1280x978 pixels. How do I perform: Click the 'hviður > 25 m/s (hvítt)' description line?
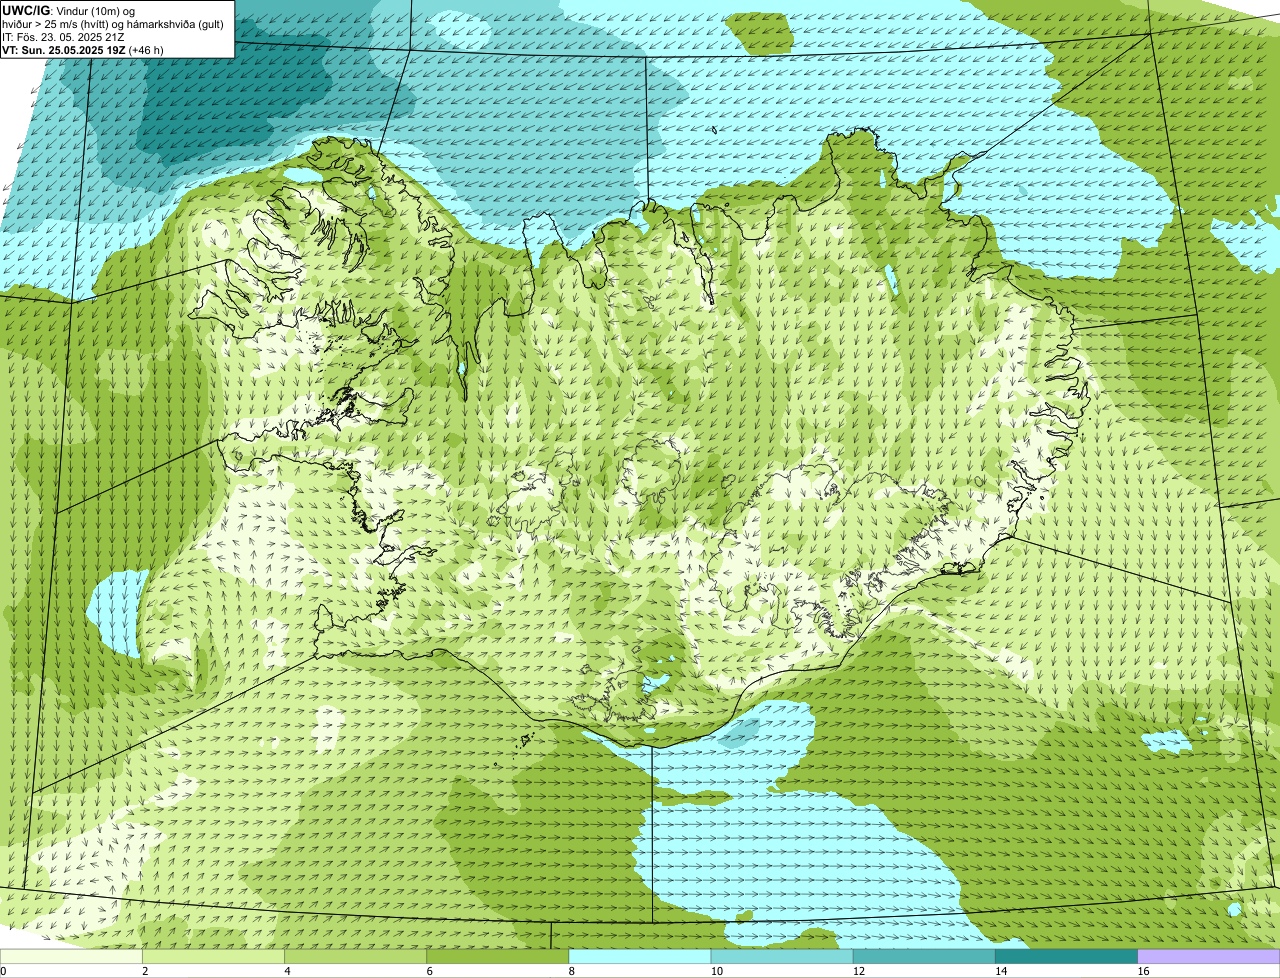click(113, 24)
